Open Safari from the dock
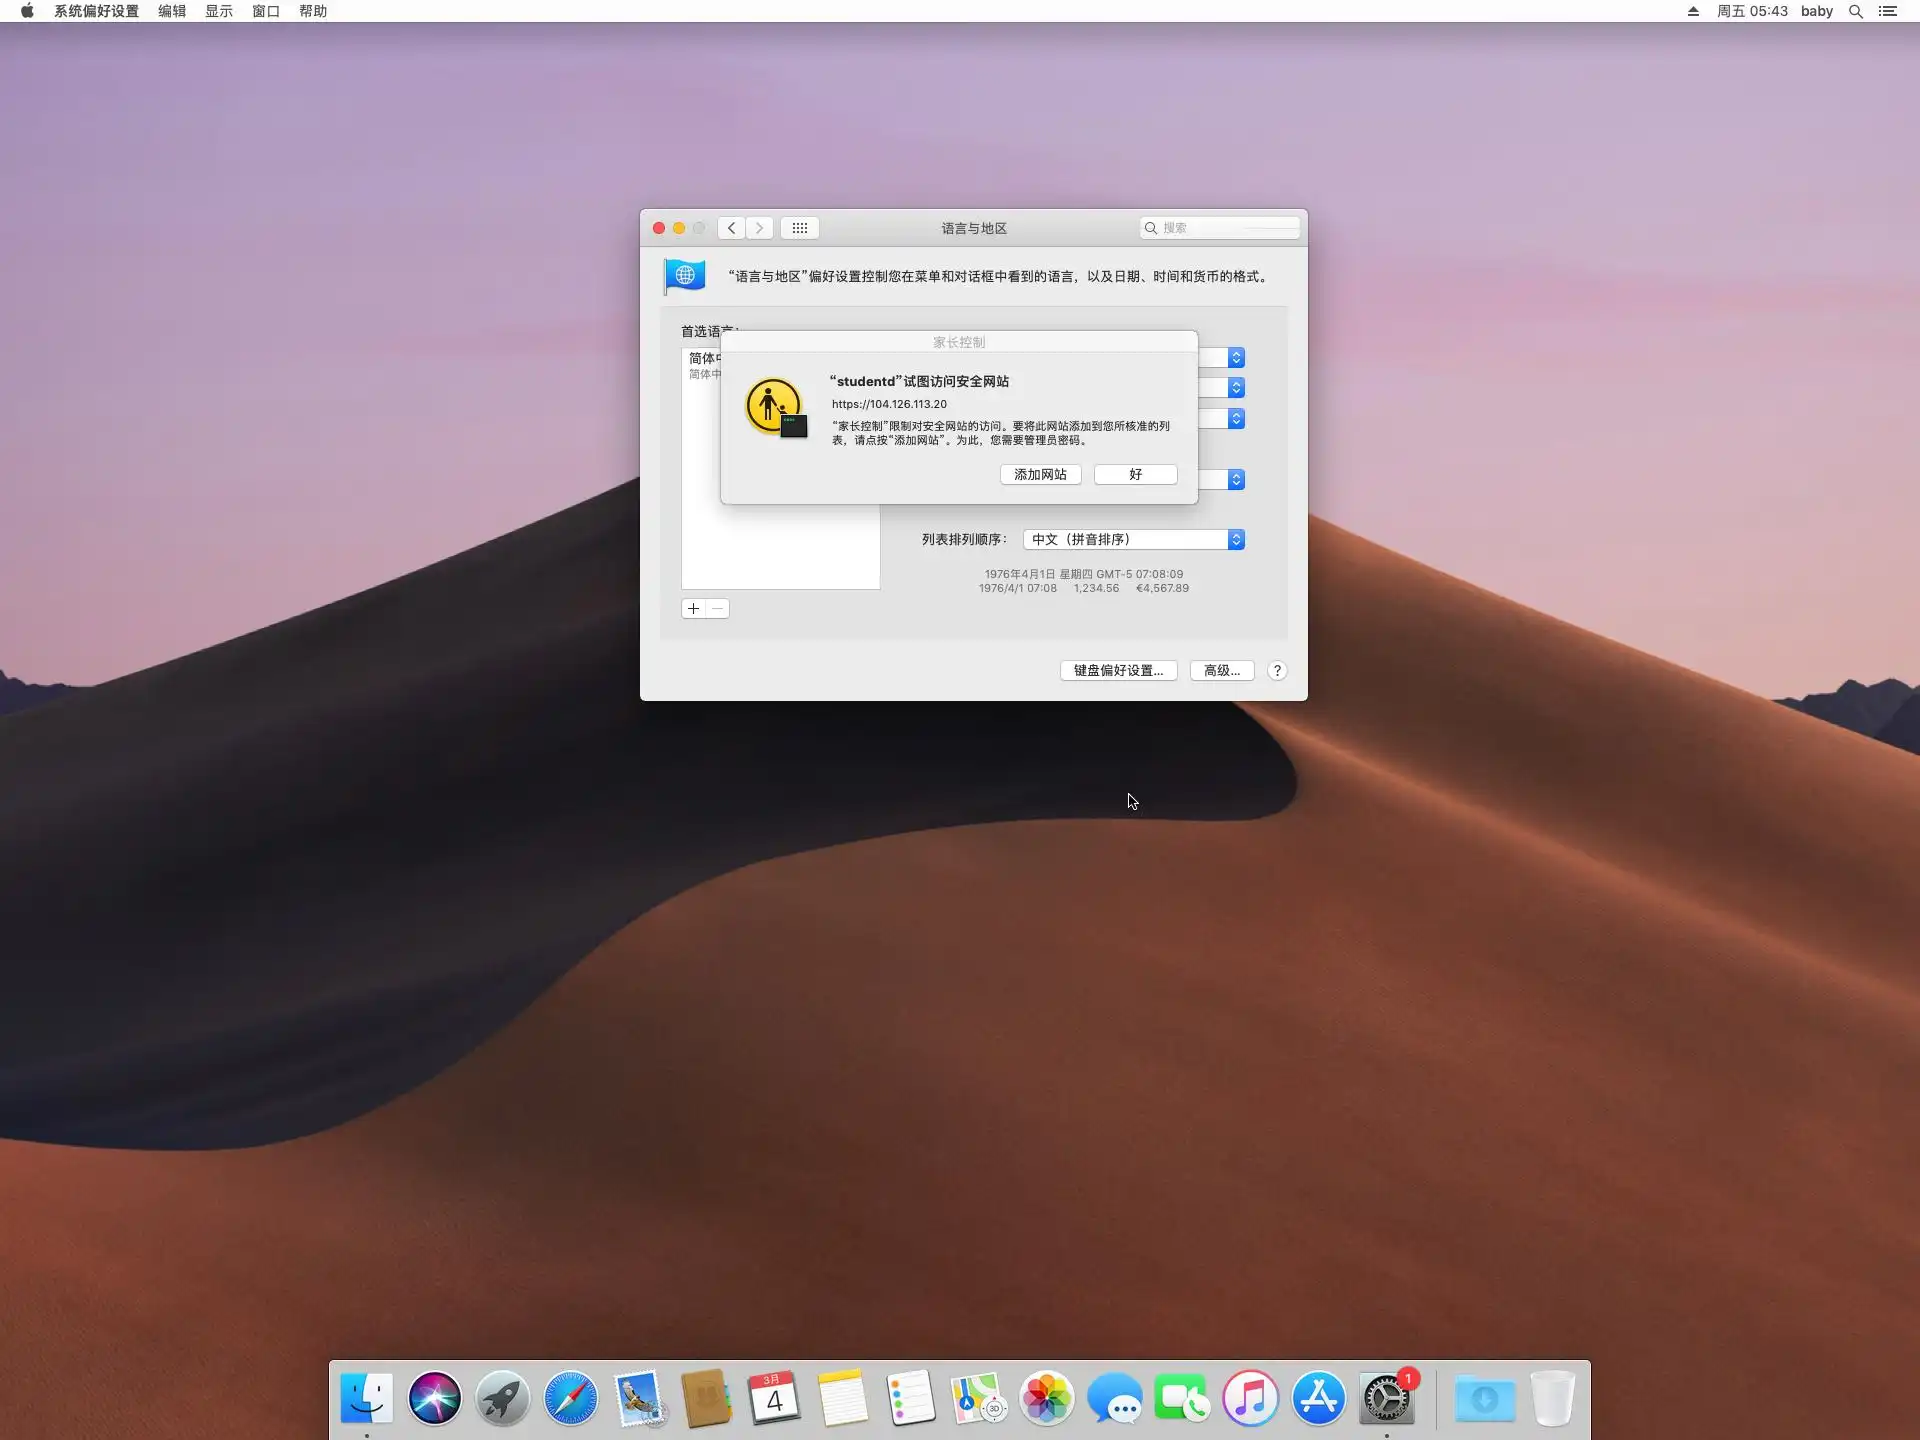 pyautogui.click(x=570, y=1397)
